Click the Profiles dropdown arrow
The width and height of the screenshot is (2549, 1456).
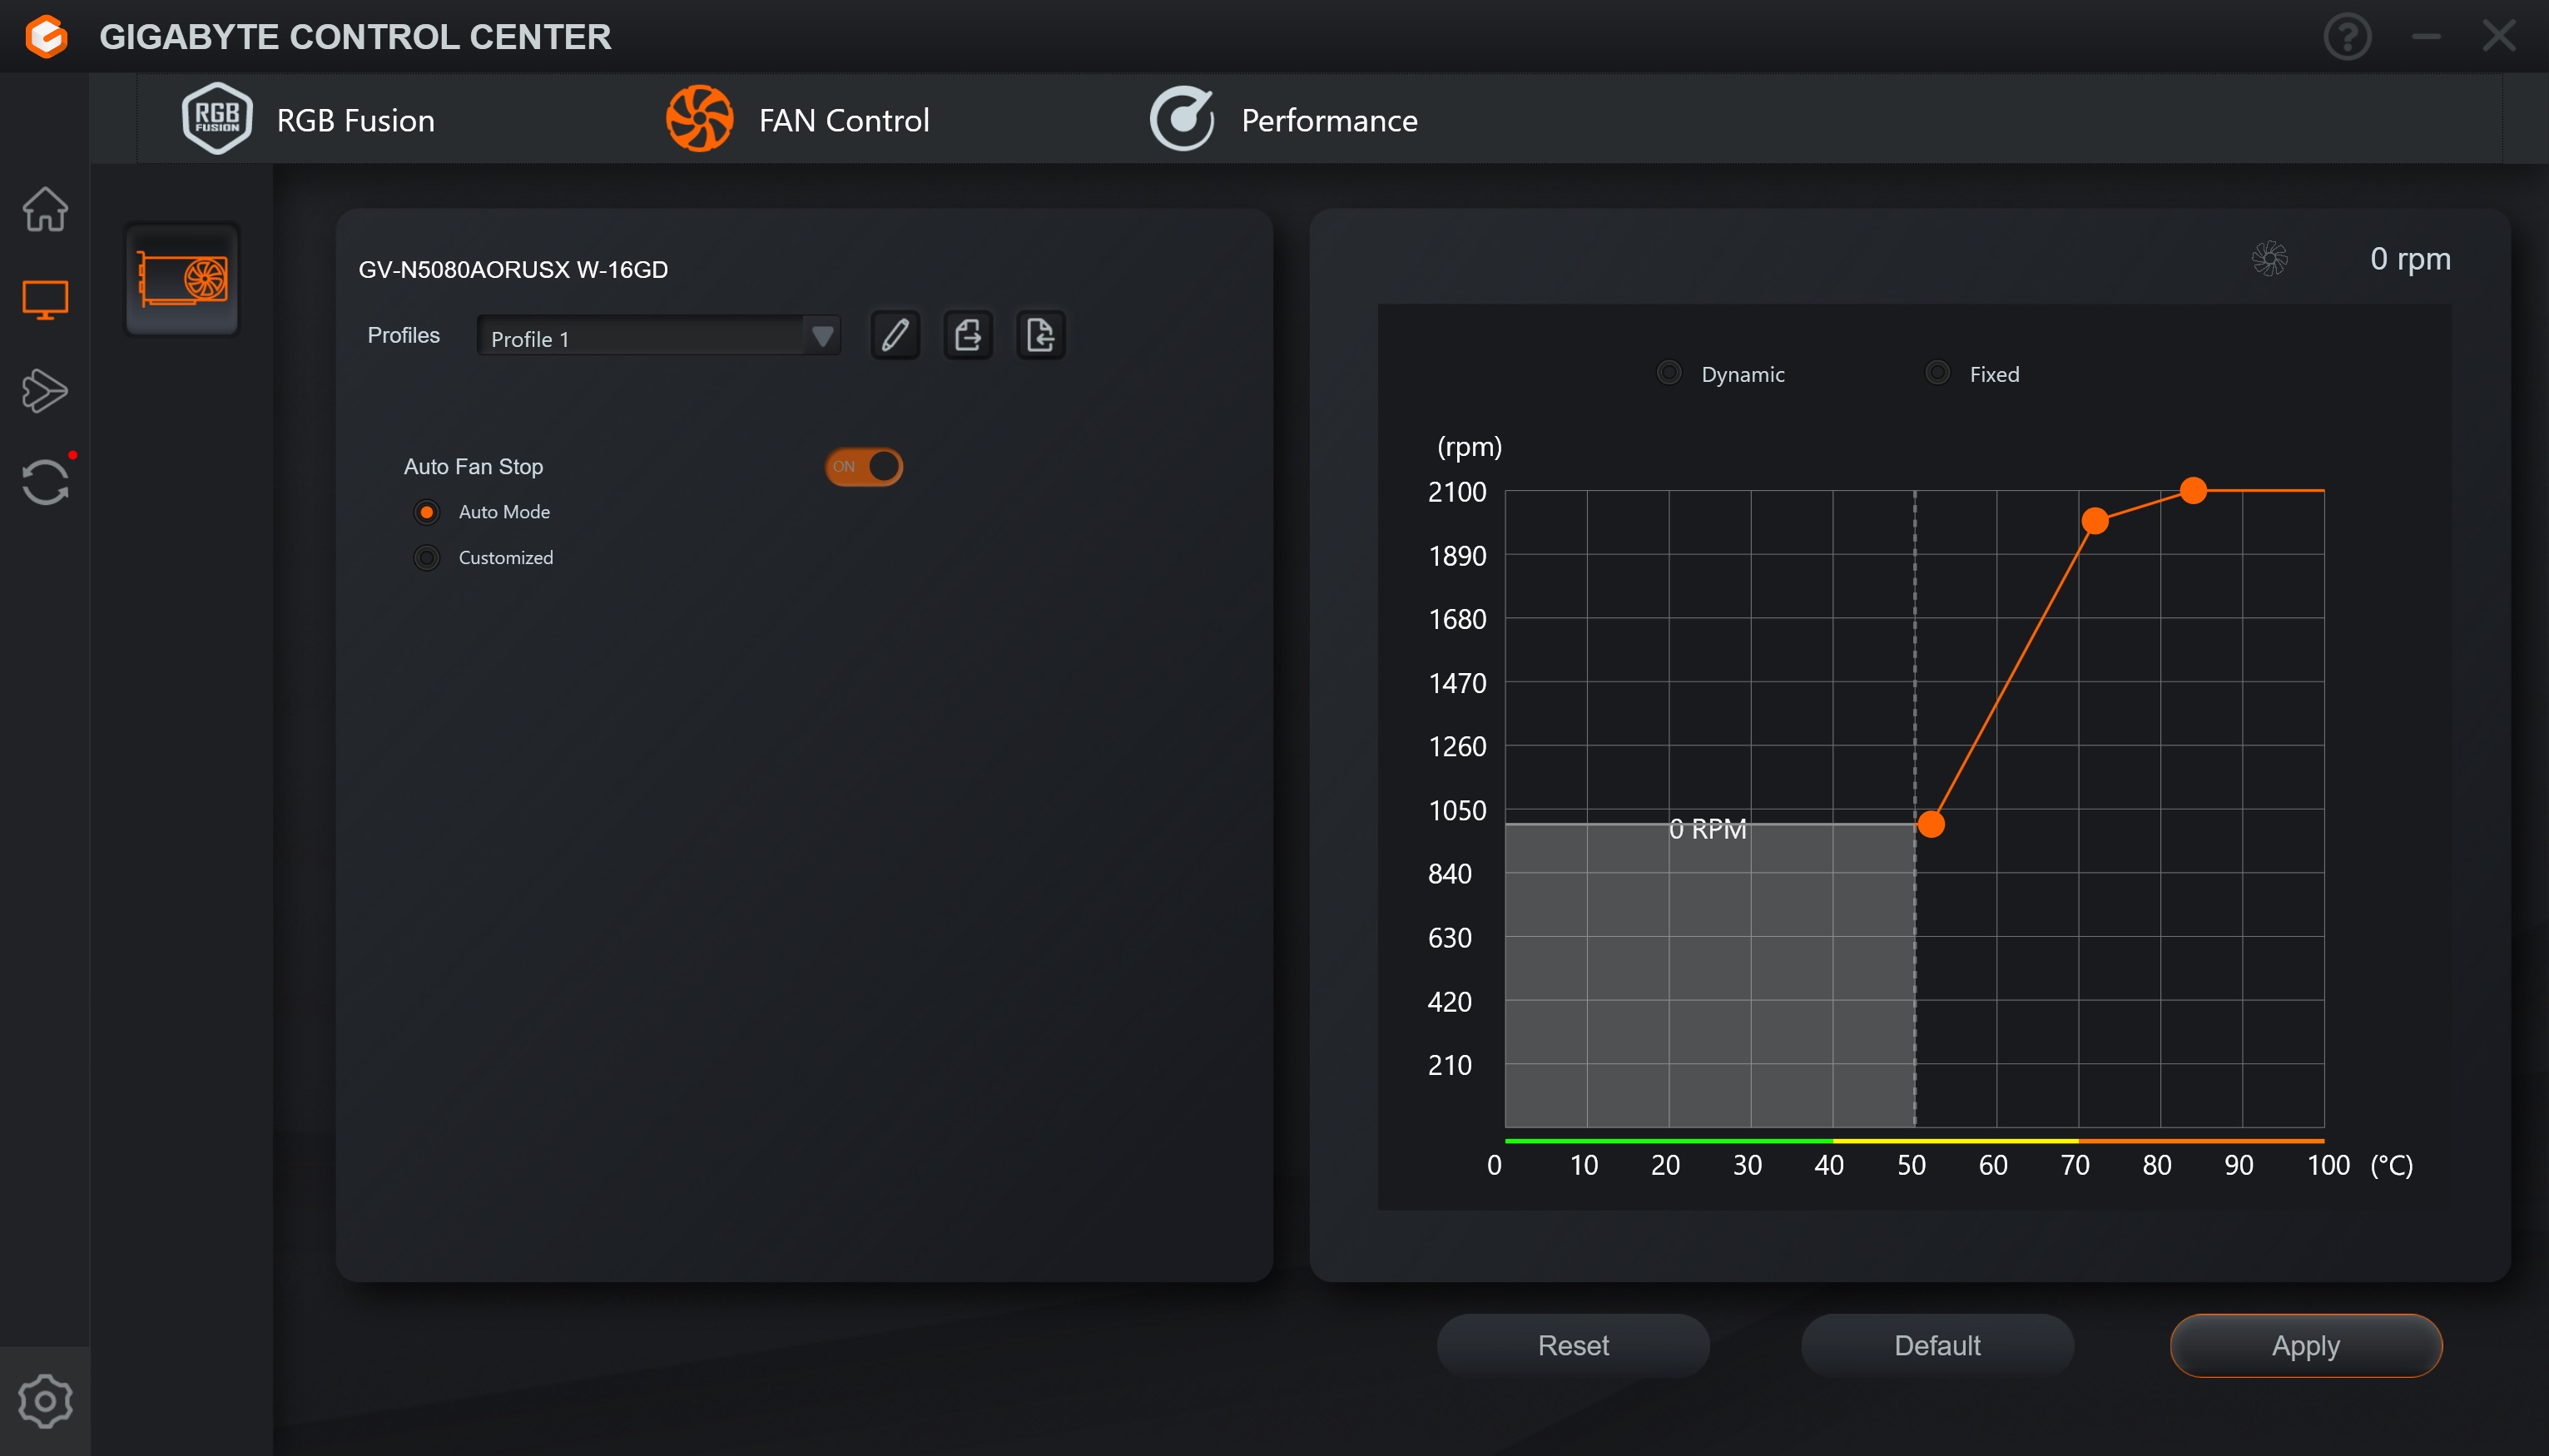[822, 336]
